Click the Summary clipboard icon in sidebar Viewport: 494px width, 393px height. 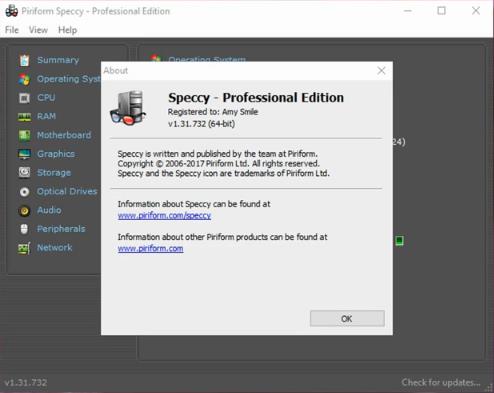tap(24, 60)
